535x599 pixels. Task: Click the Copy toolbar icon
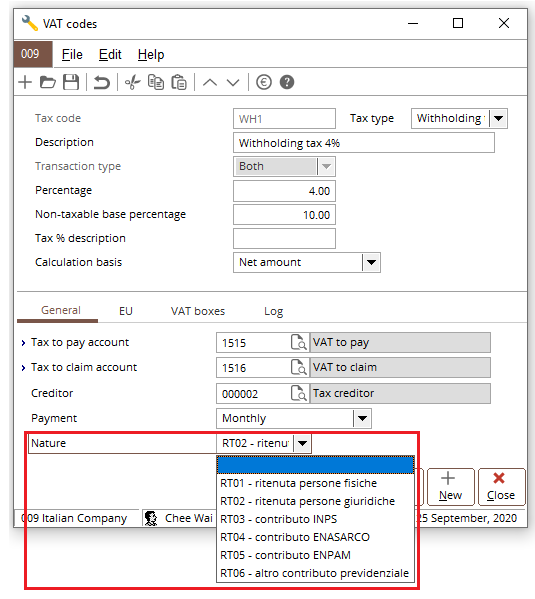pyautogui.click(x=156, y=82)
